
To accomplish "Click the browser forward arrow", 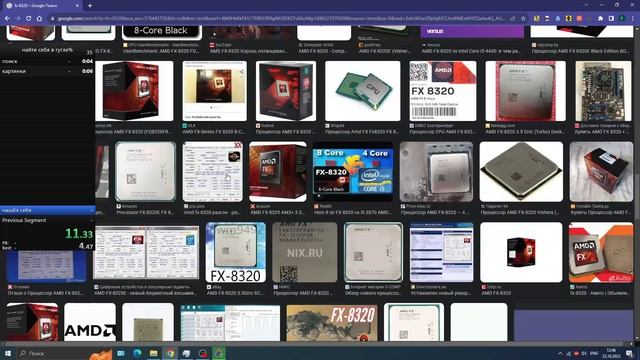I will (18, 18).
